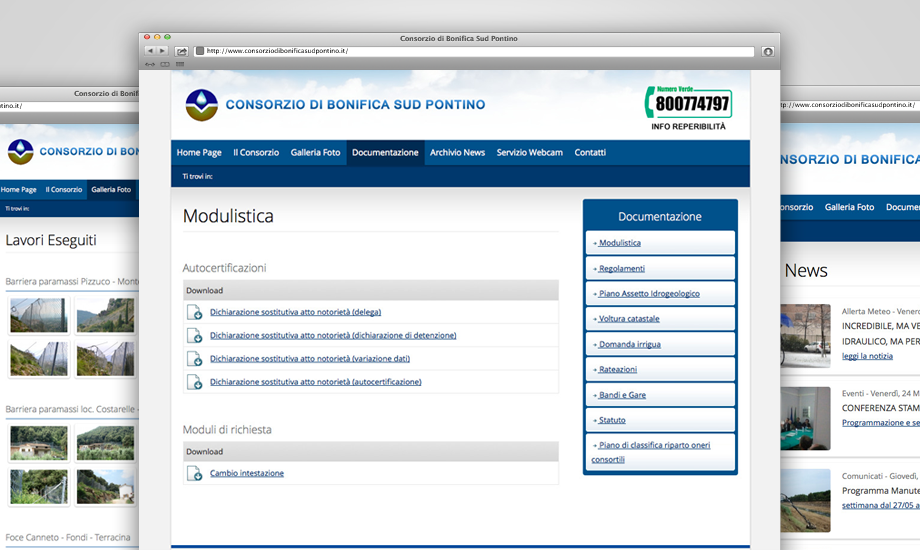Click the Consorzio logo in the left window

pyautogui.click(x=21, y=151)
